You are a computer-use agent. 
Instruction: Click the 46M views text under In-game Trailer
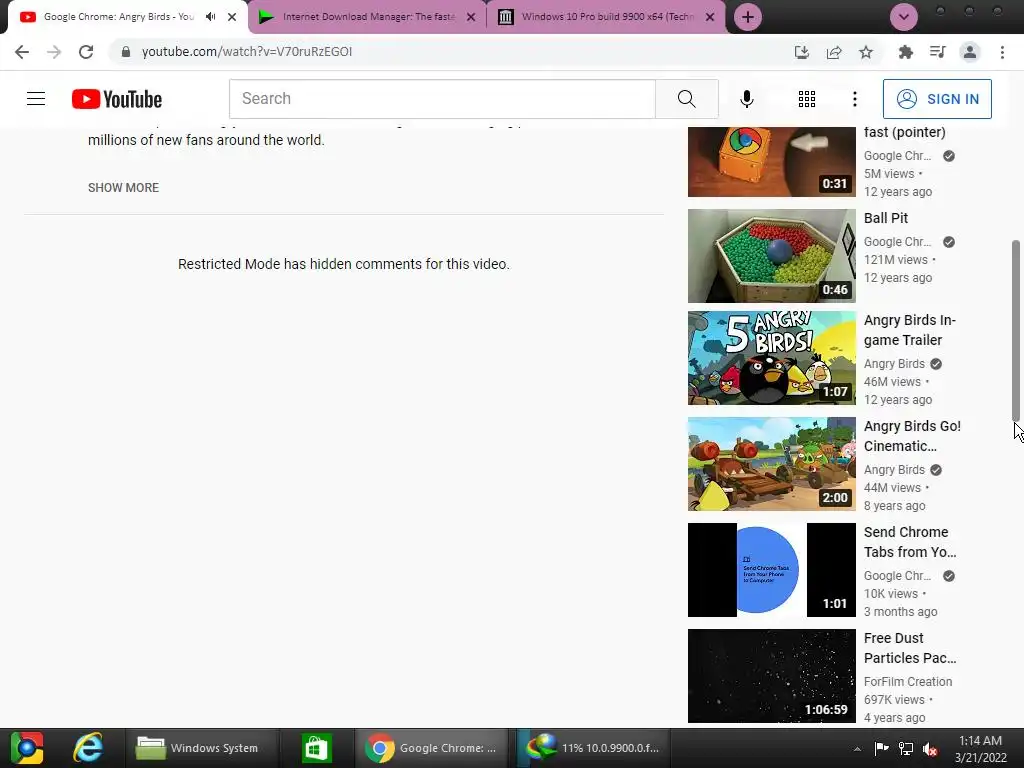click(x=892, y=381)
